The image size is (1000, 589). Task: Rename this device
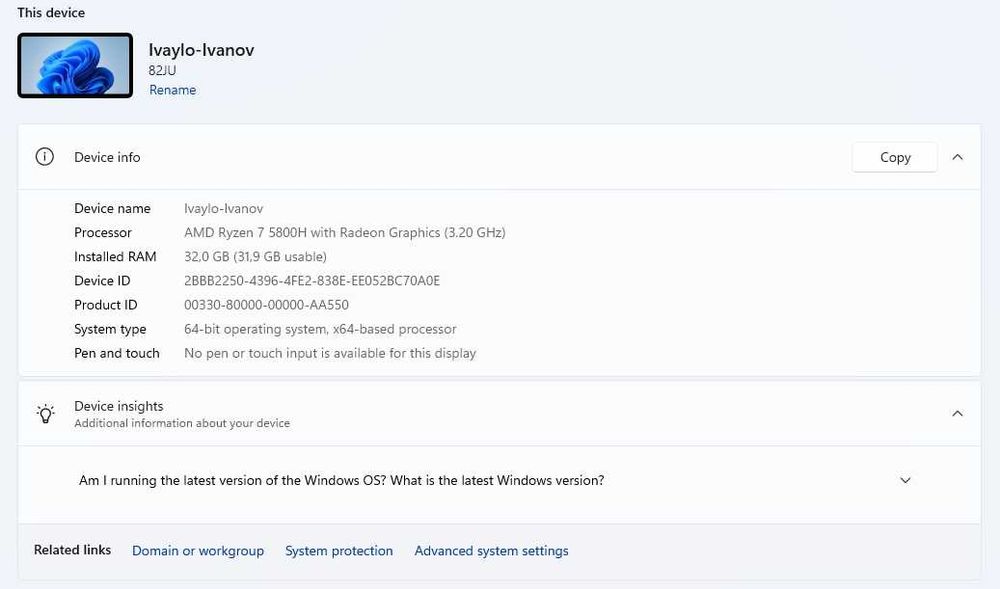tap(172, 90)
